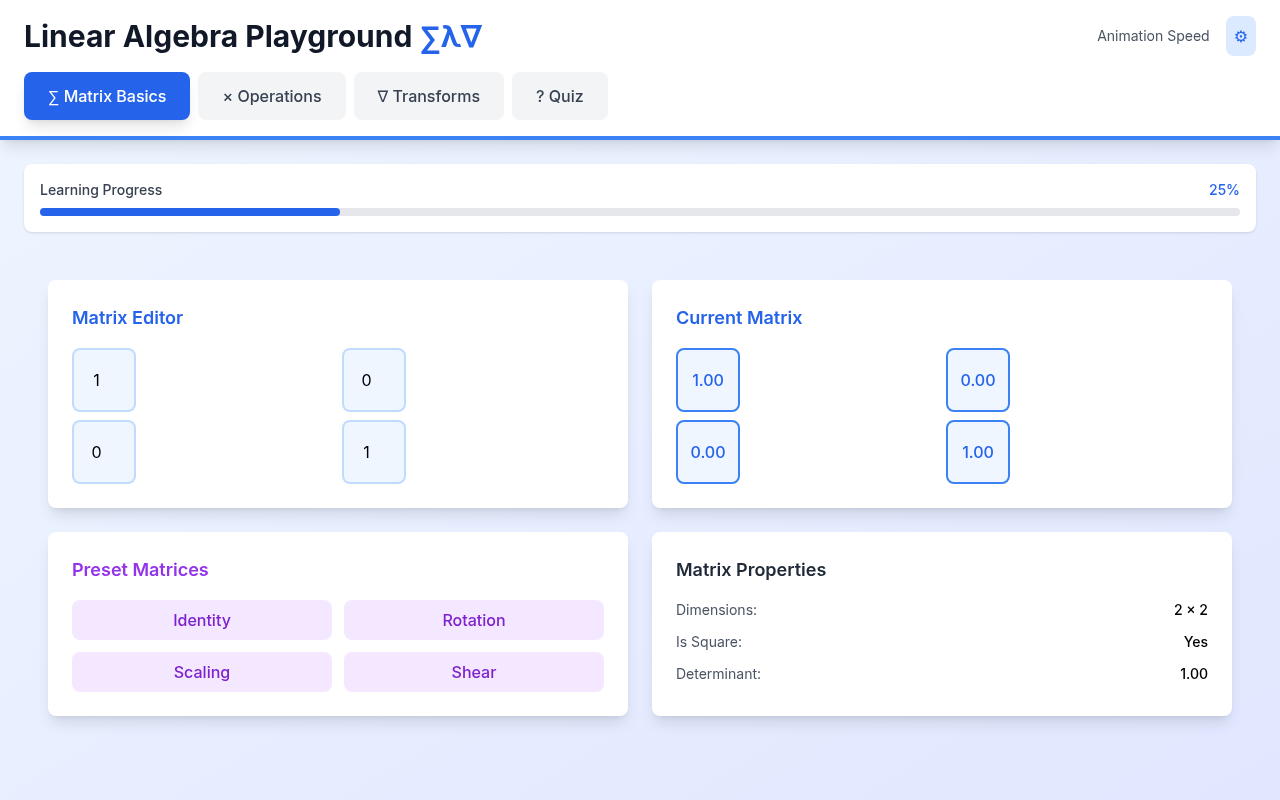
Task: Click the ∑λ∇ logo symbols in title
Action: click(x=451, y=37)
